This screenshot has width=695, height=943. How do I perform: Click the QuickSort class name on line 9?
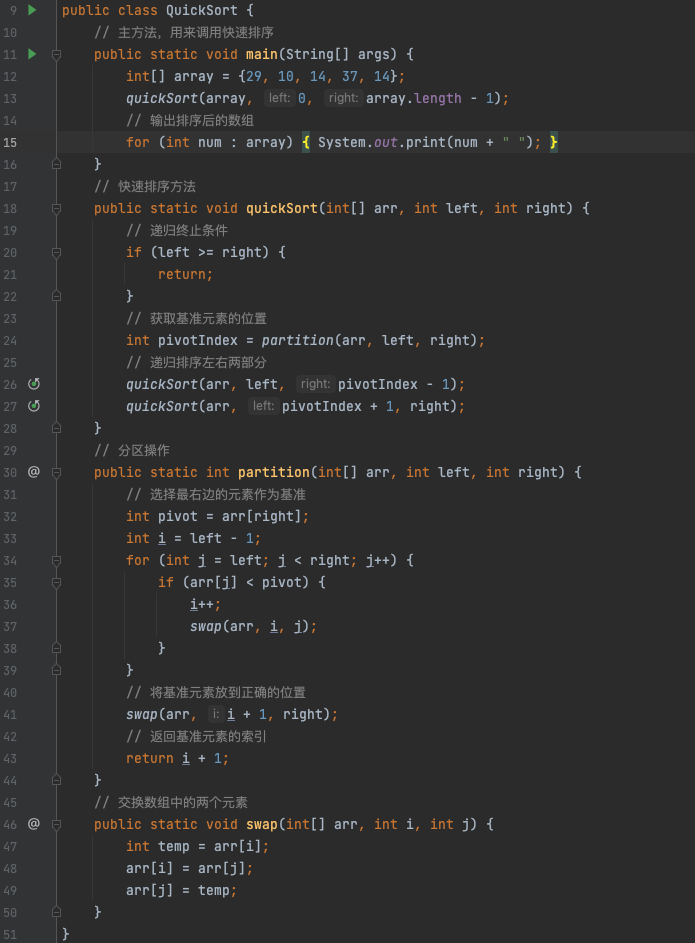point(201,10)
